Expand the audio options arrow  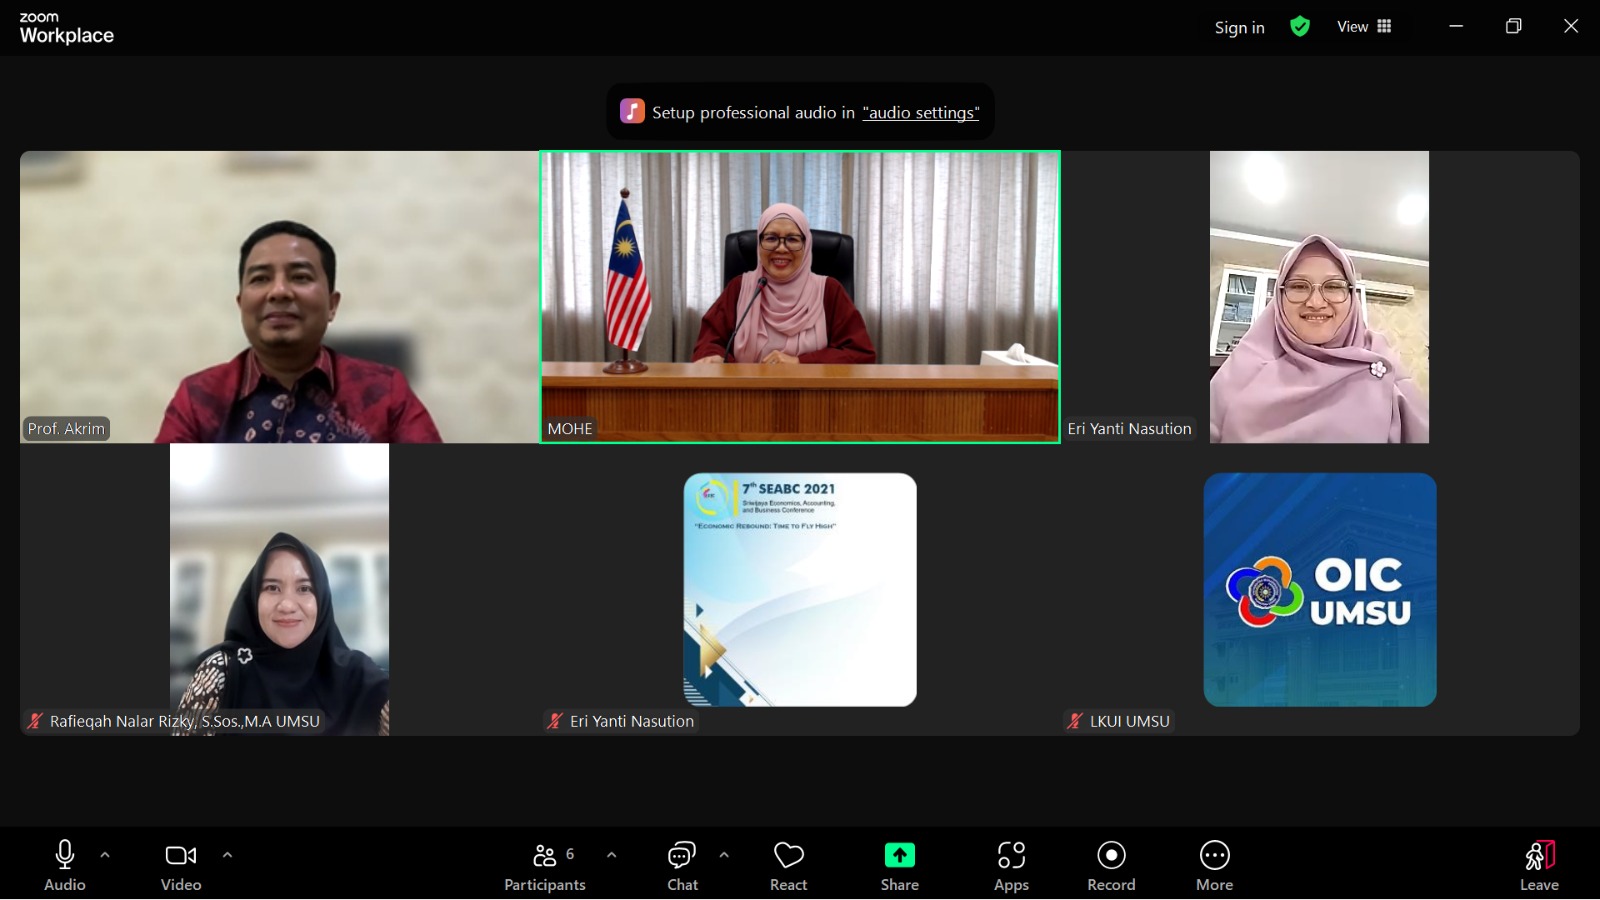pos(105,855)
